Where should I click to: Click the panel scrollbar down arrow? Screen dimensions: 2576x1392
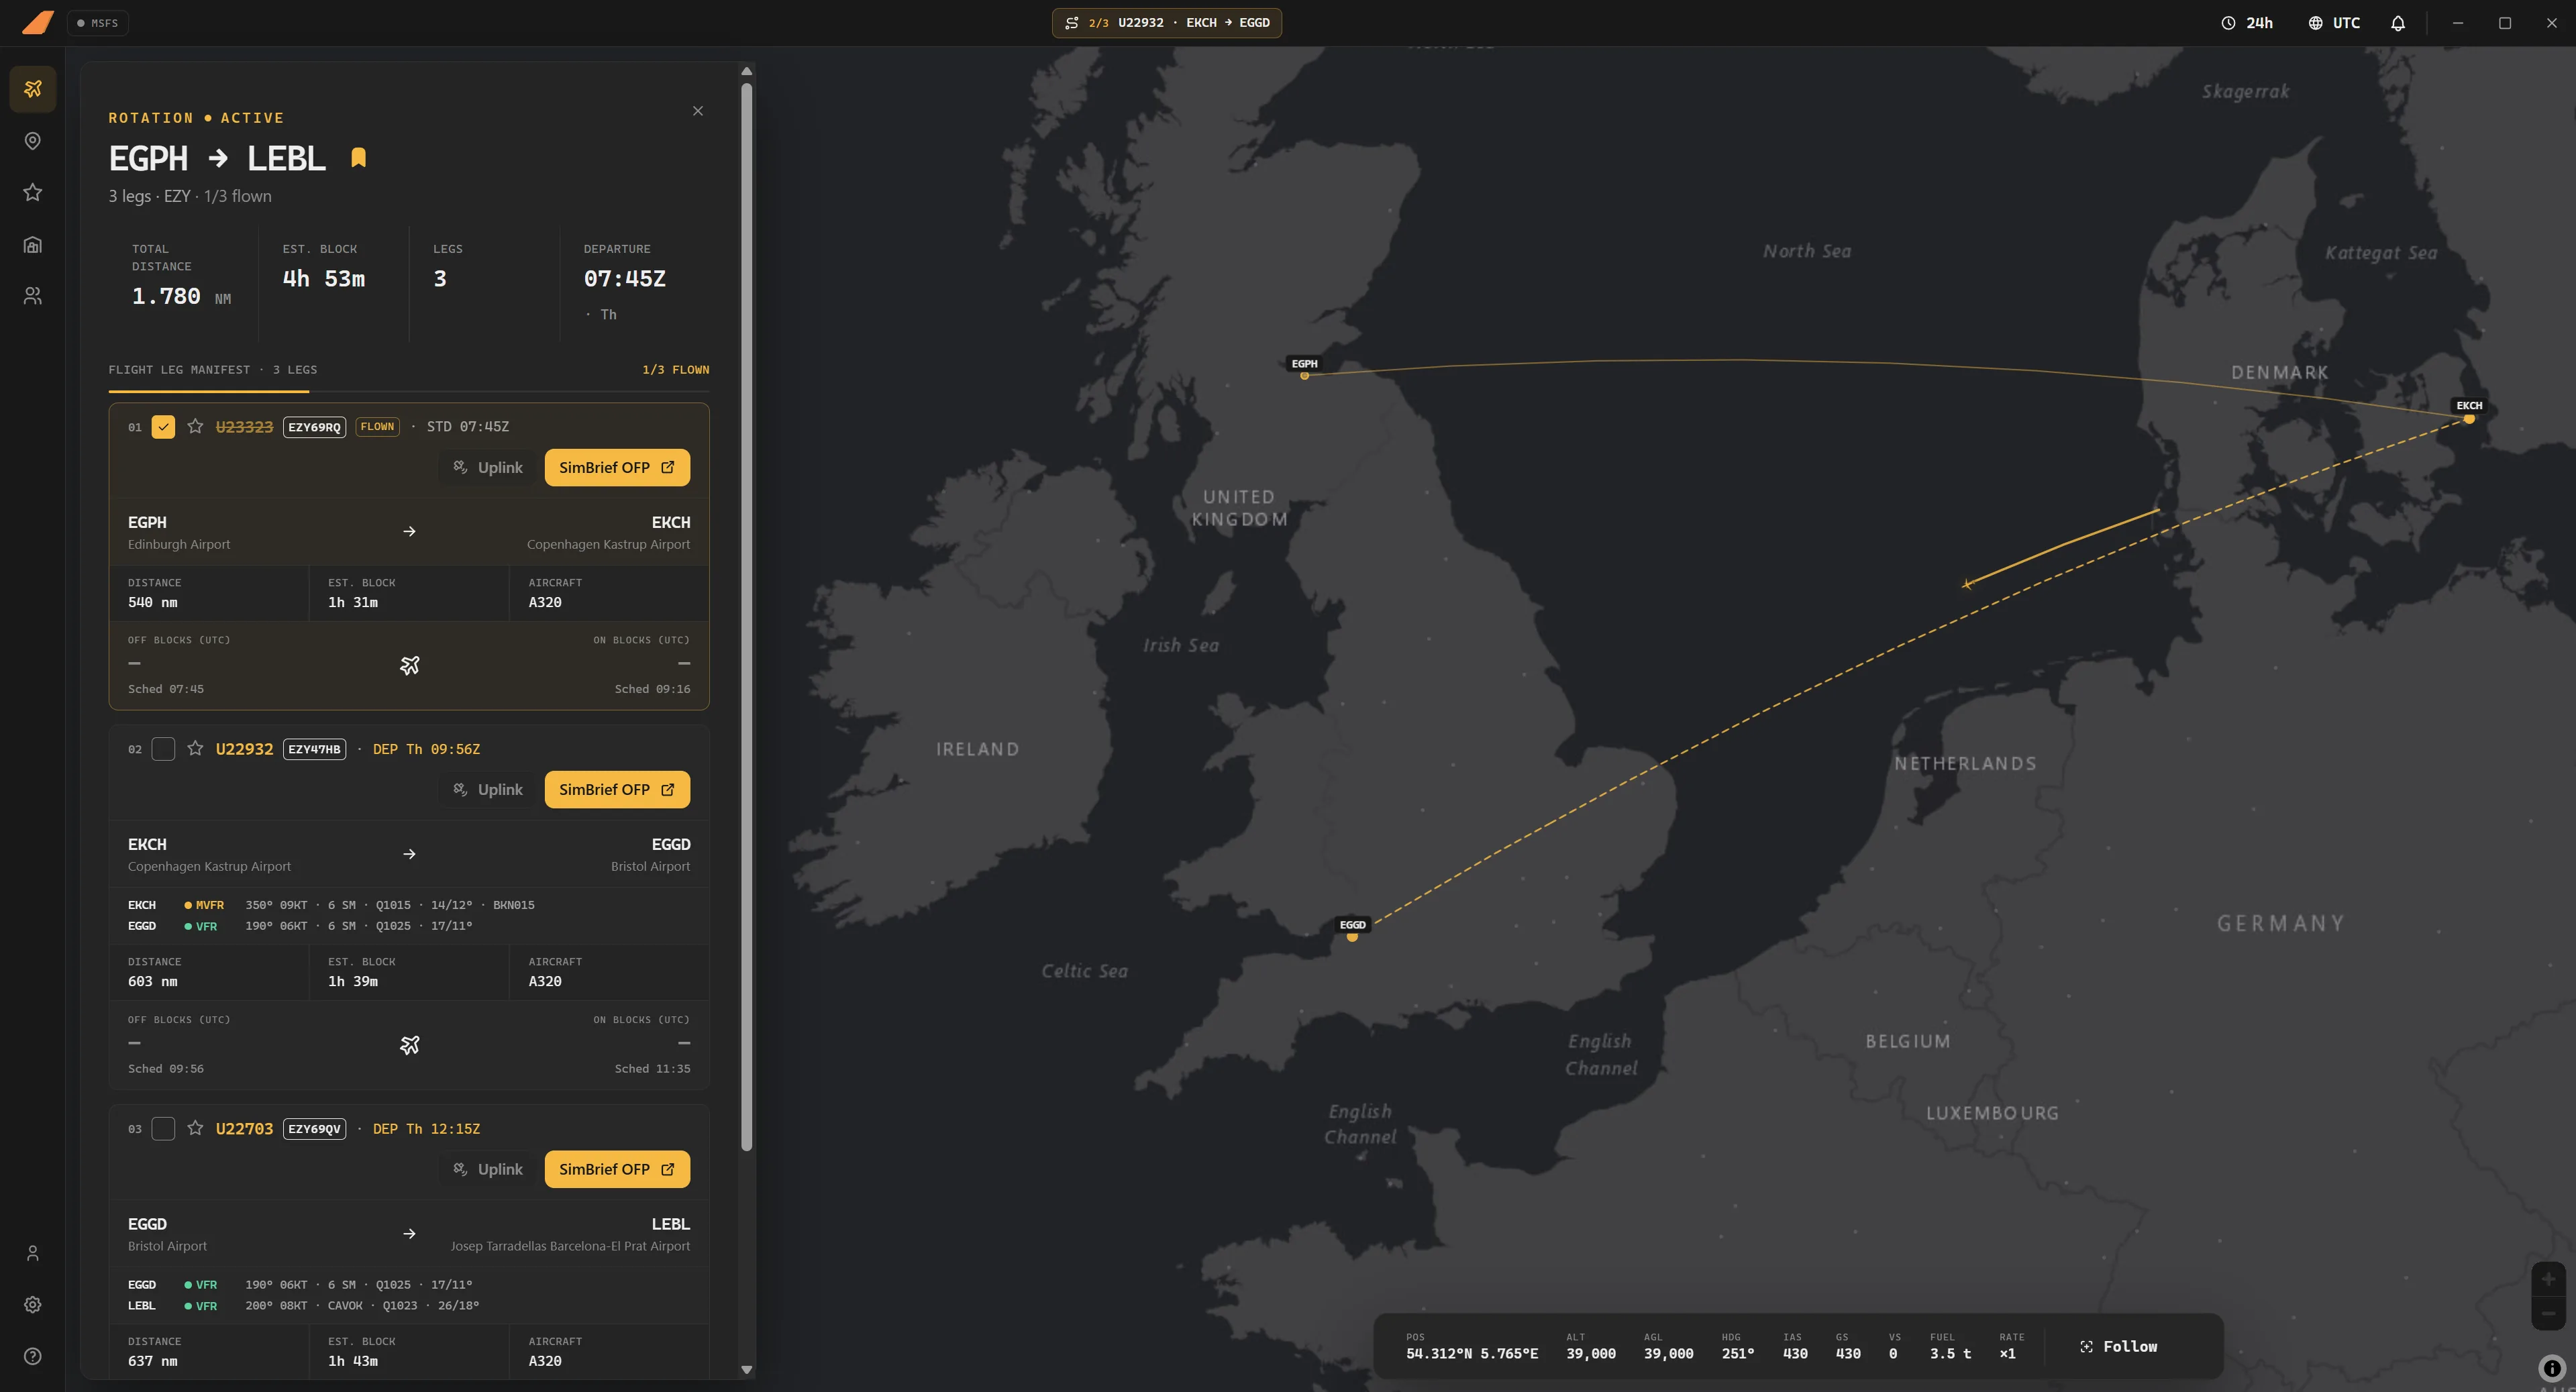(x=746, y=1370)
